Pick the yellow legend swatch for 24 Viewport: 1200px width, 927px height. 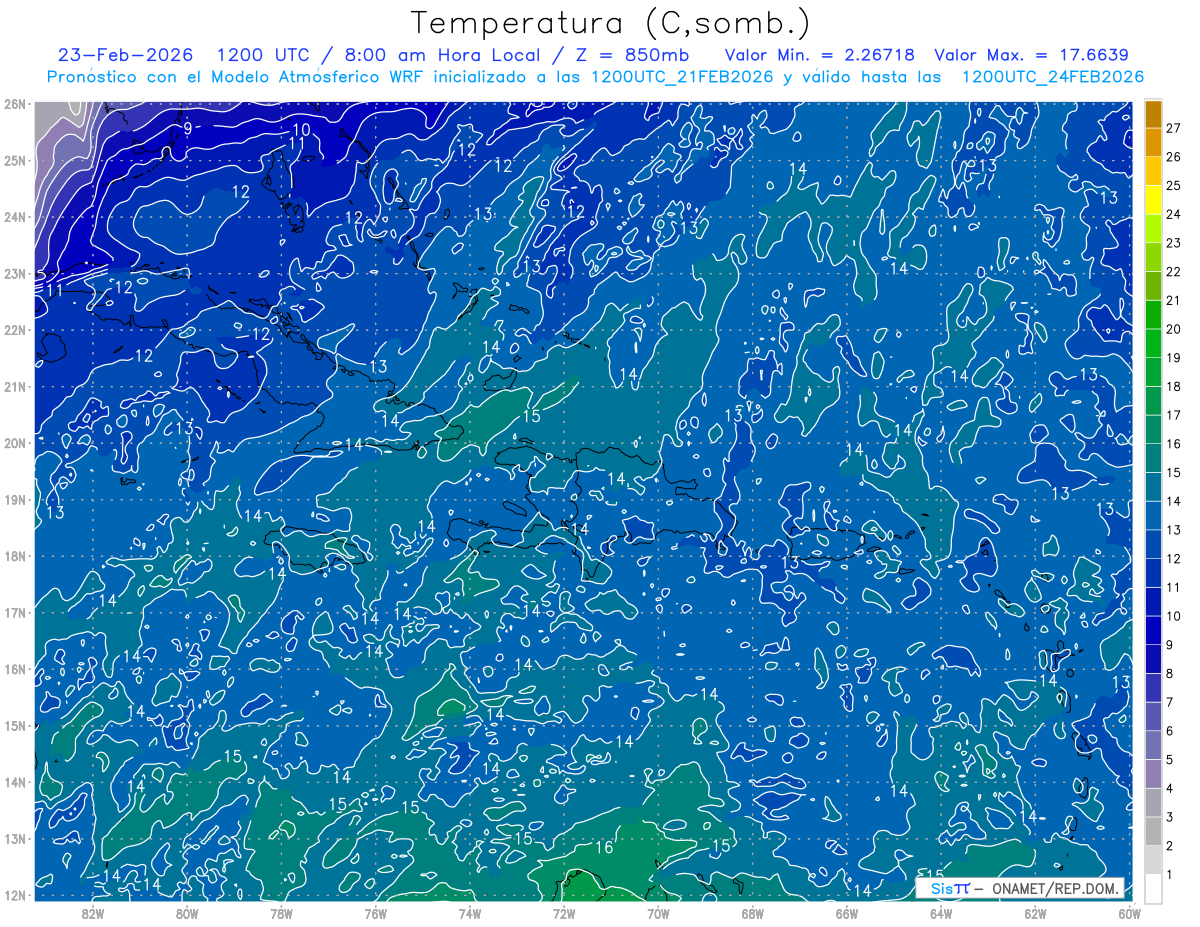[1153, 200]
